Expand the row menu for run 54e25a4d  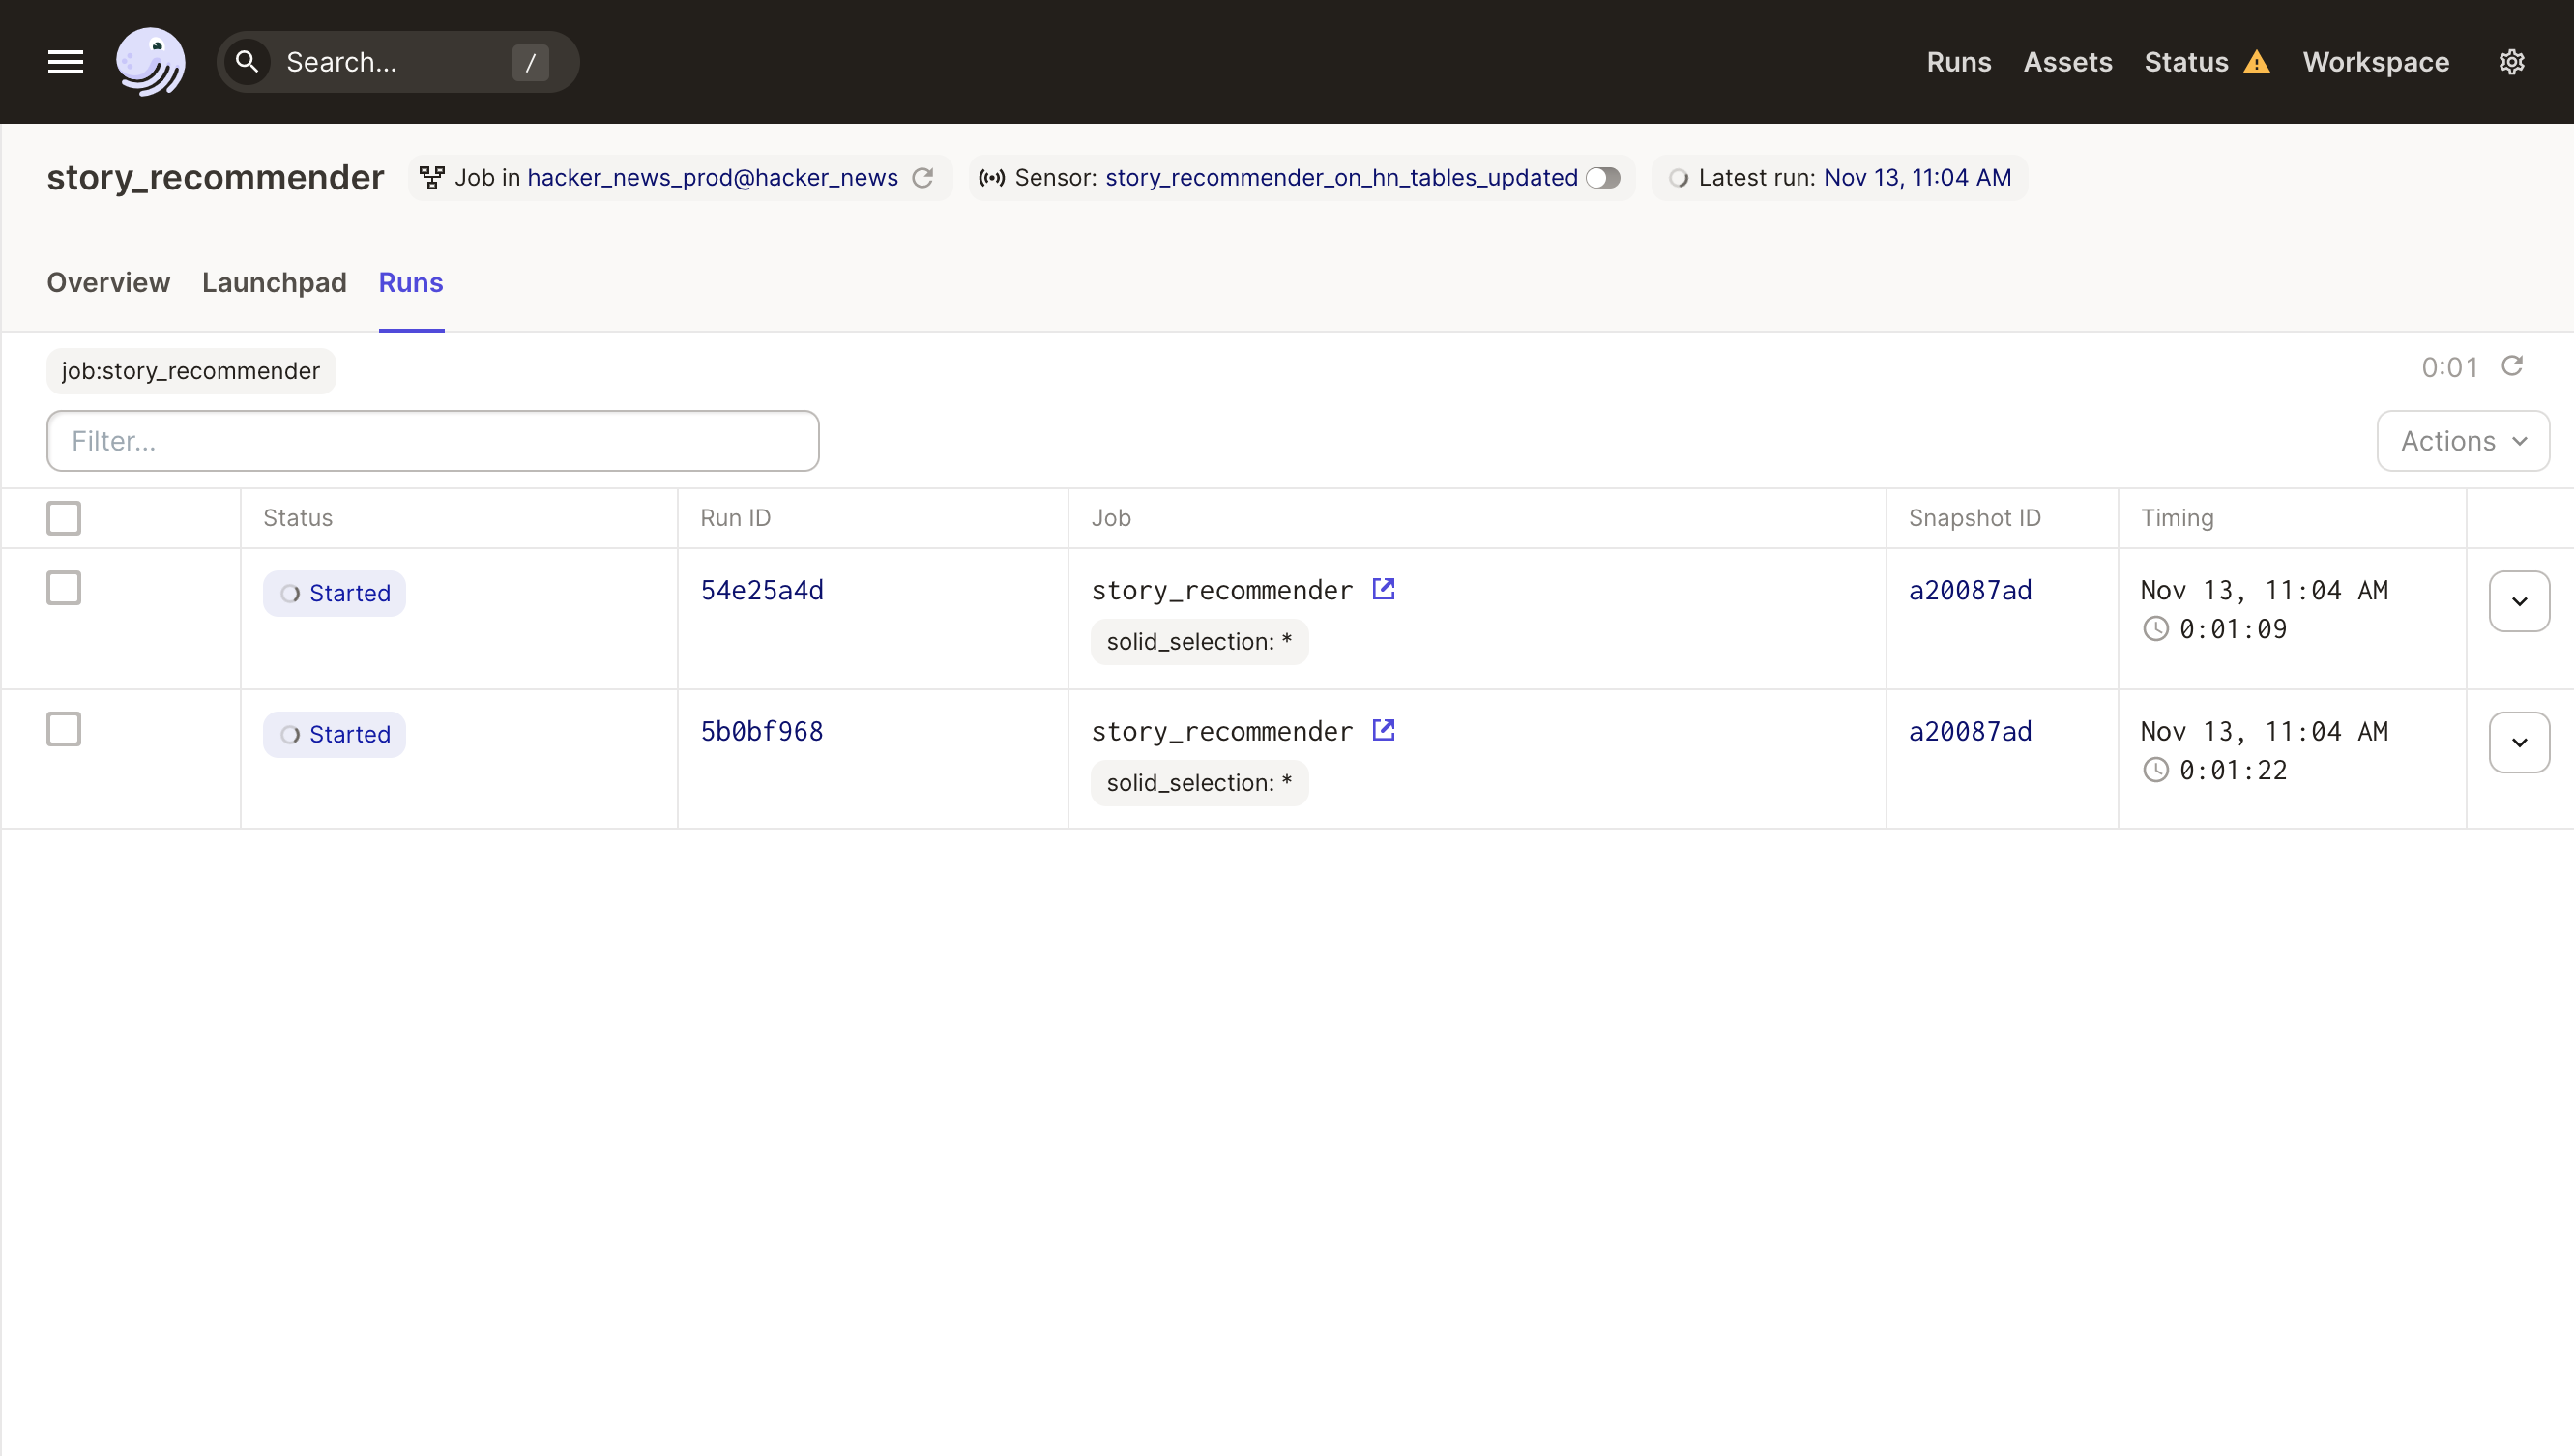2518,601
